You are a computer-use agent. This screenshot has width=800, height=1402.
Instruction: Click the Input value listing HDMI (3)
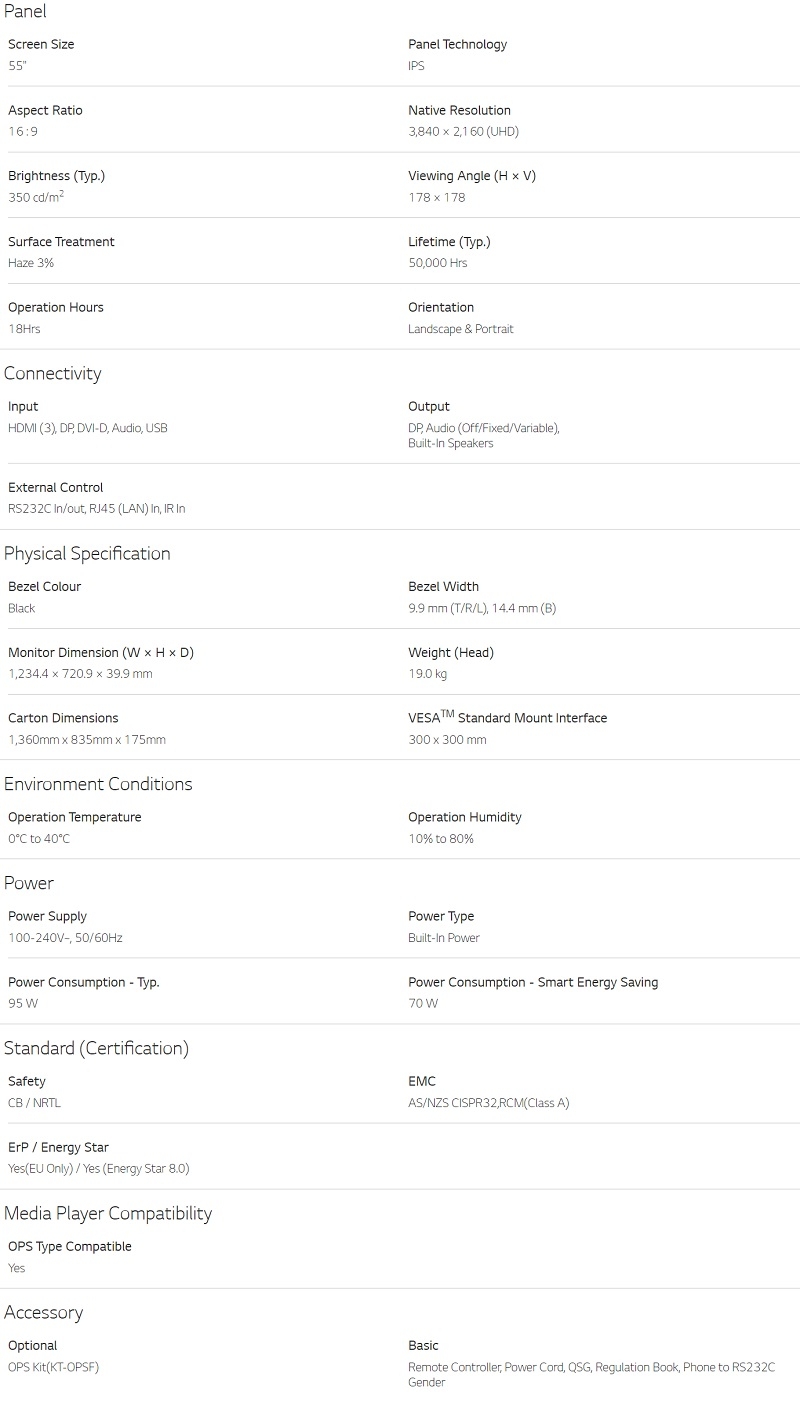(x=88, y=428)
